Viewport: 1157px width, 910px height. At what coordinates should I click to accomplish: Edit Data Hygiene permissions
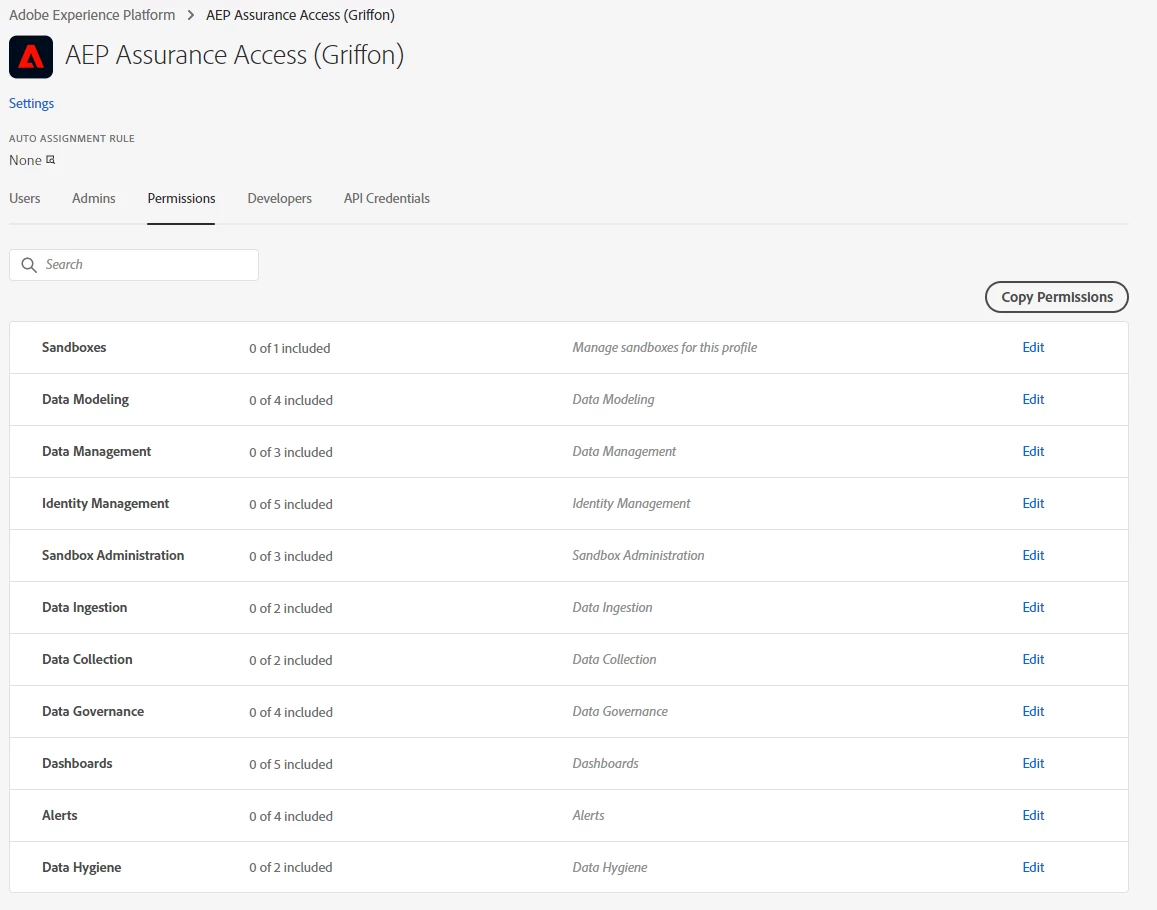(x=1033, y=867)
